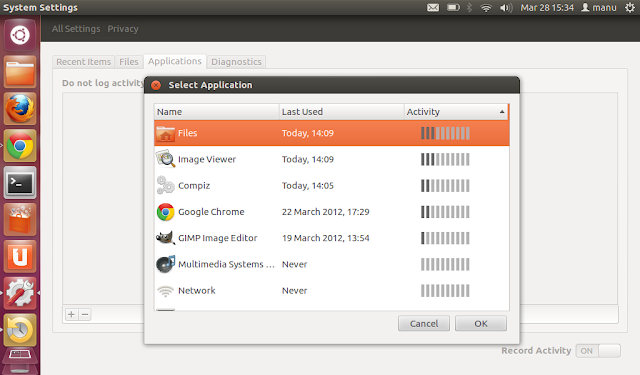The image size is (640, 375).
Task: Select GIMP Image Editor in the list
Action: pos(331,238)
